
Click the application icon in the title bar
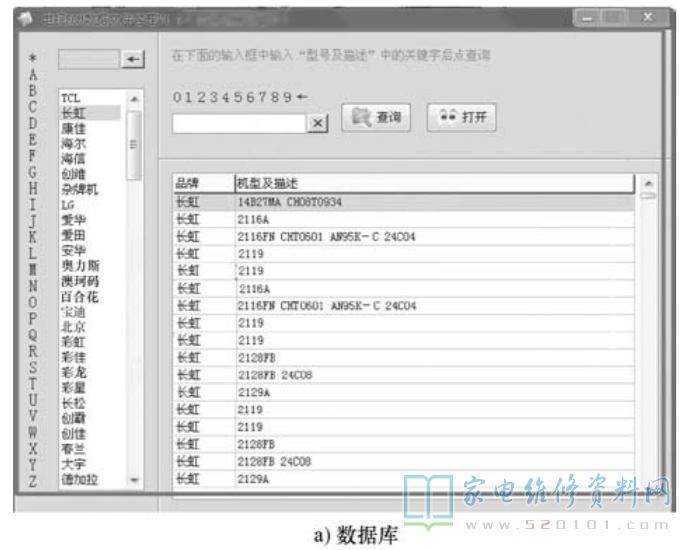click(x=25, y=19)
